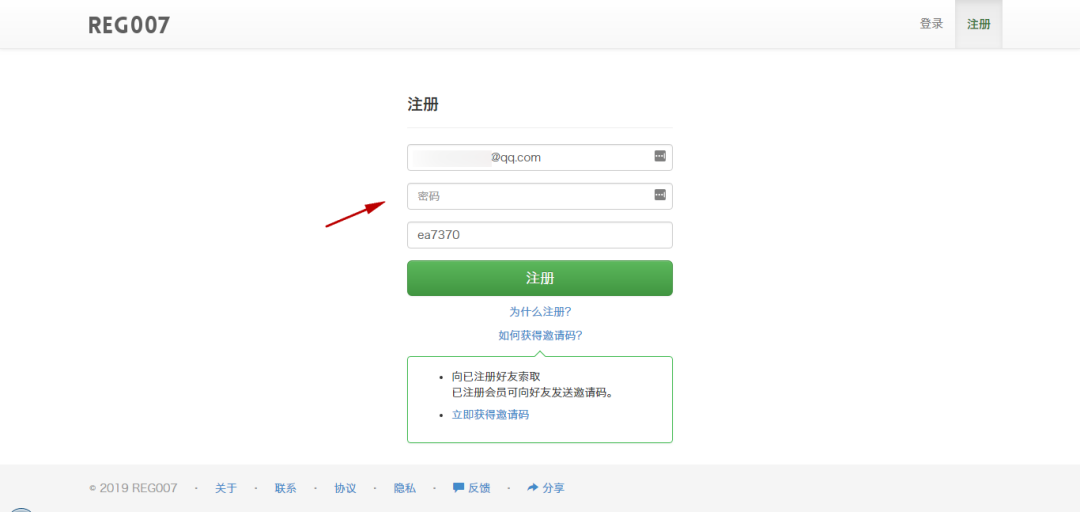Open the 登录 login tab
This screenshot has width=1080, height=512.
(931, 24)
